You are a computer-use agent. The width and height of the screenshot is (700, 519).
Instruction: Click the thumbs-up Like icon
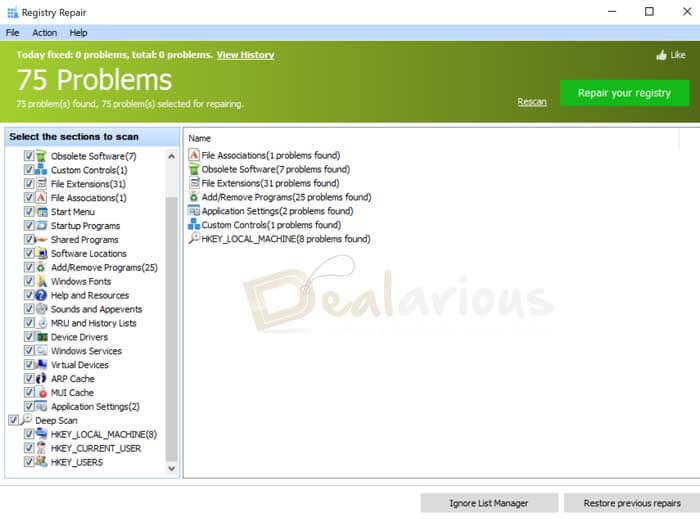tap(661, 55)
